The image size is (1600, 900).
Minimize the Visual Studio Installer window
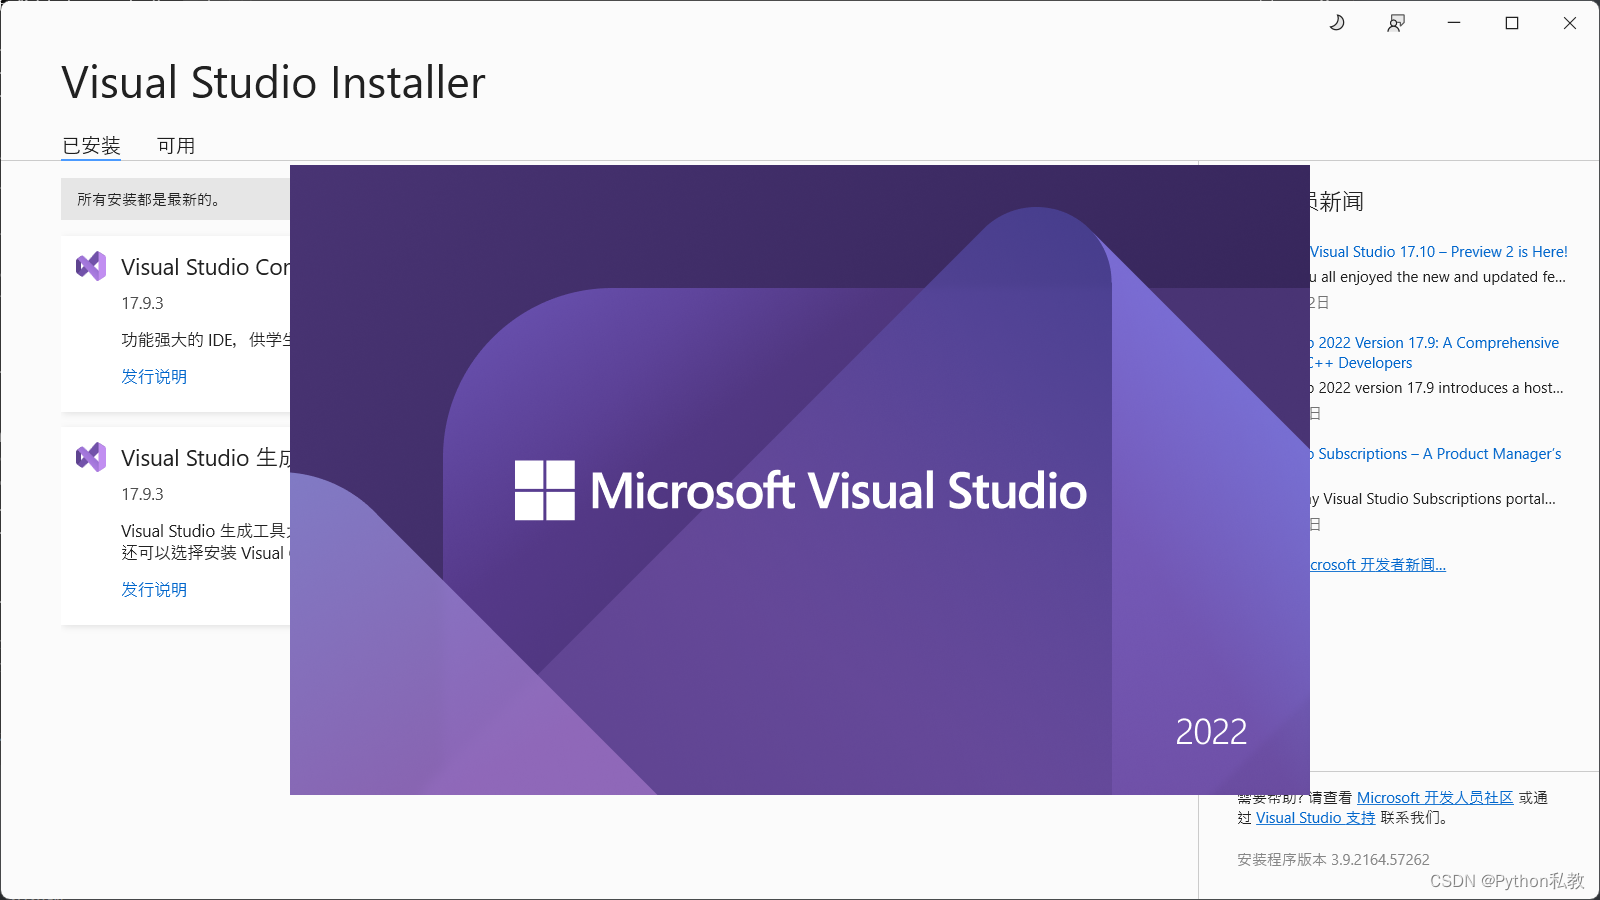click(1454, 23)
